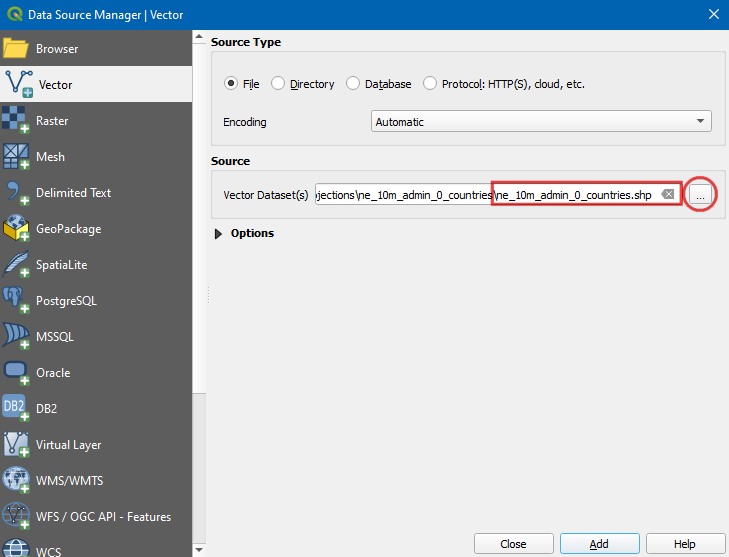Viewport: 729px width, 557px height.
Task: Choose the Directory radio button
Action: tap(278, 84)
